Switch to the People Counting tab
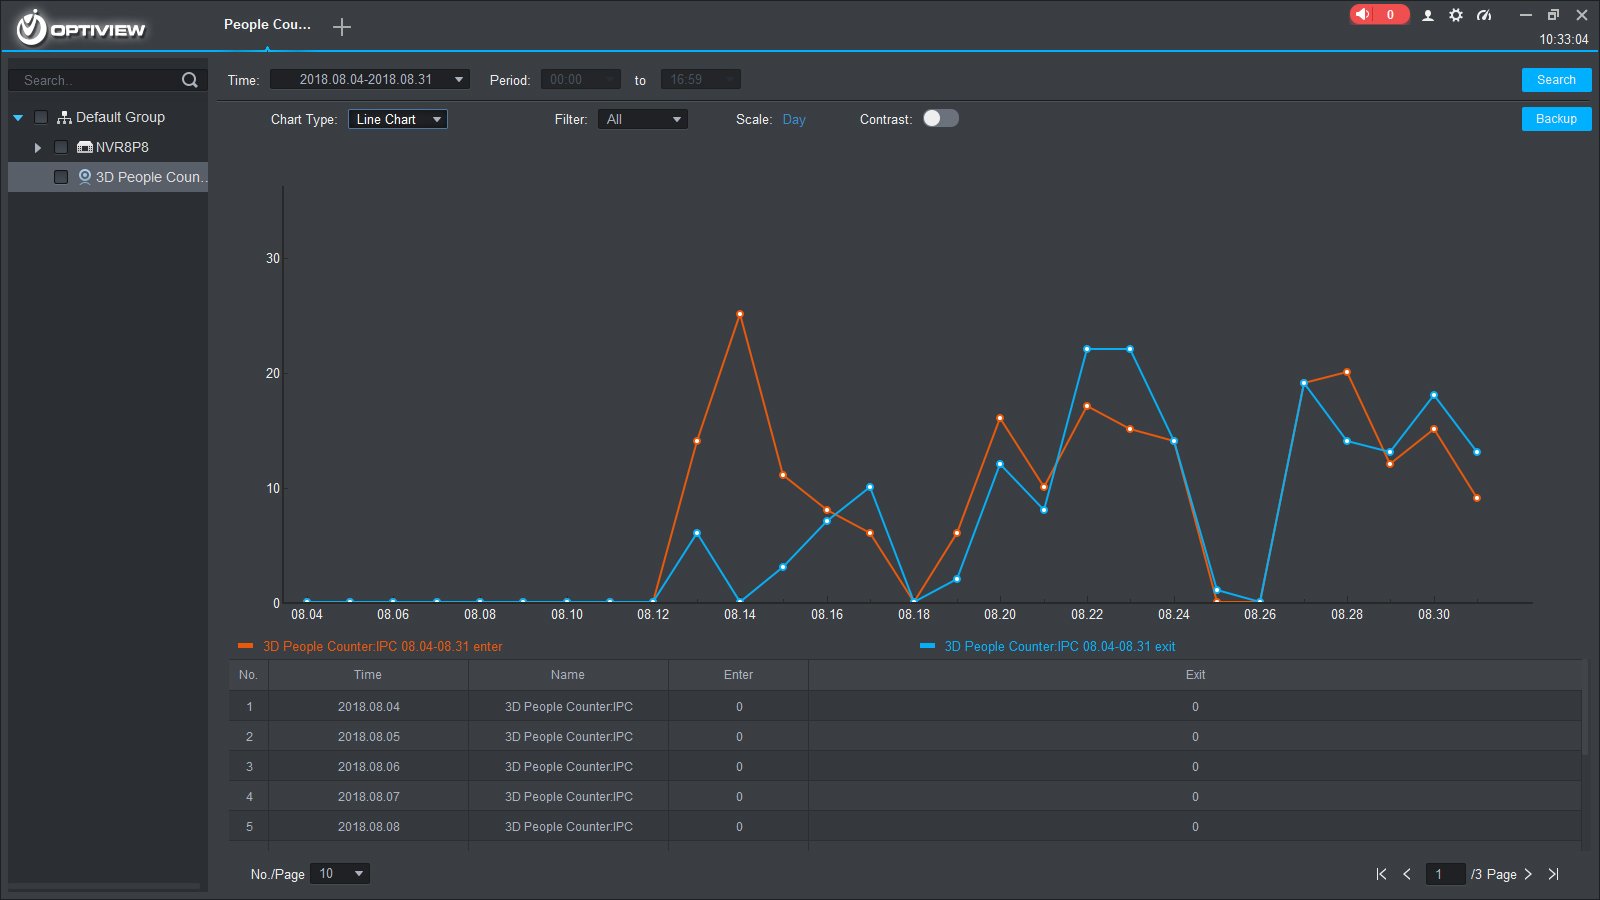Viewport: 1600px width, 900px height. [267, 24]
